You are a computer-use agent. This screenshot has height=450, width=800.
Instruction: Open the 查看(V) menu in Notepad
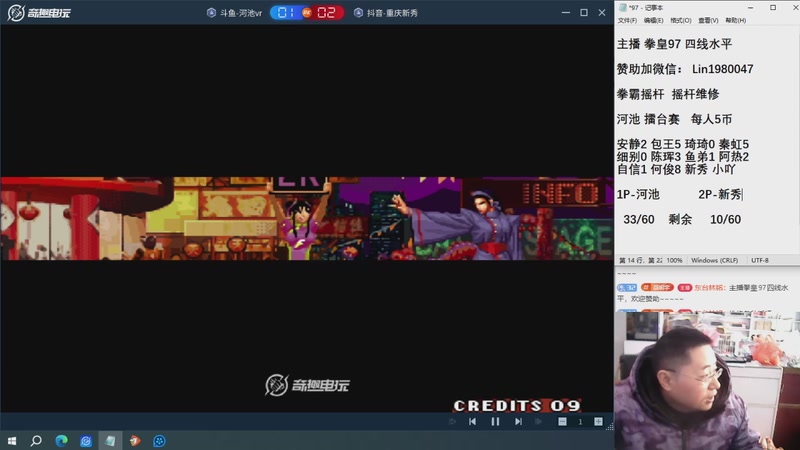[x=708, y=20]
